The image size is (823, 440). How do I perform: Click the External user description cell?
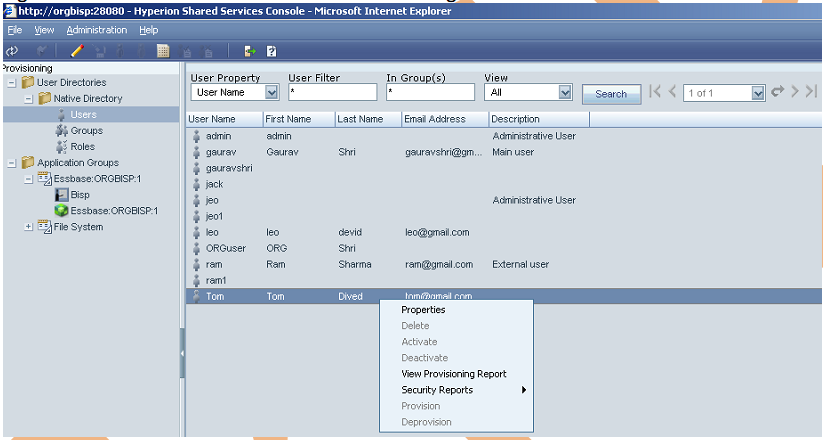point(520,264)
